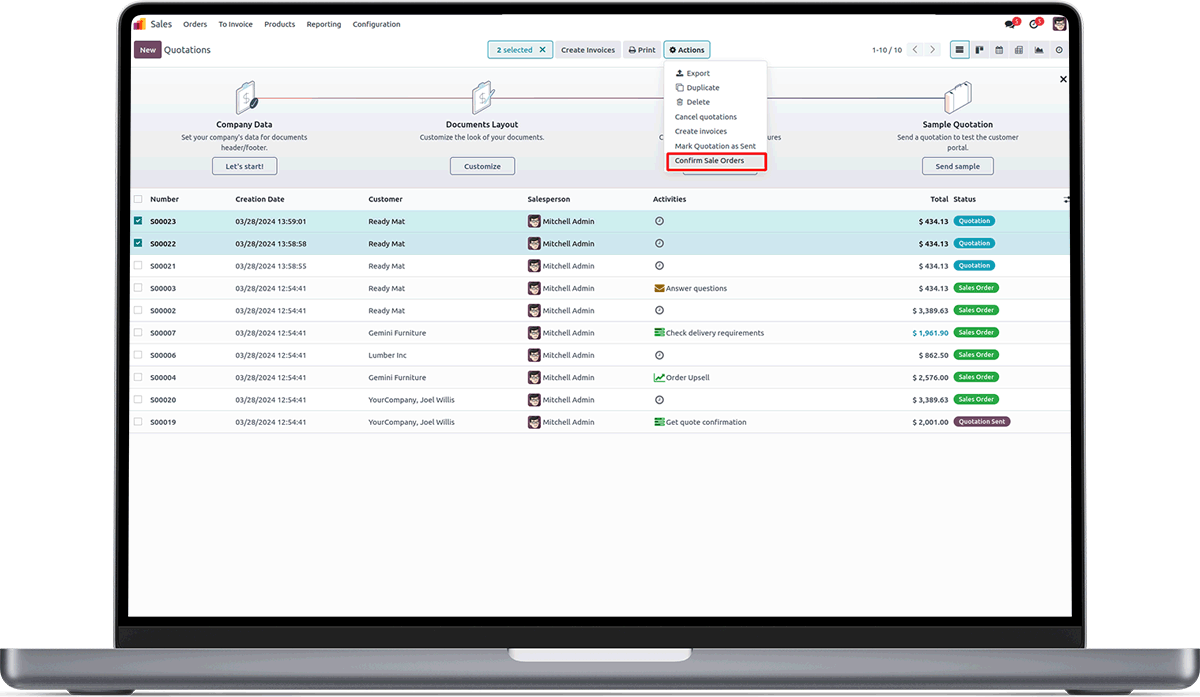Switch to kanban view
The width and height of the screenshot is (1200, 697).
980,50
